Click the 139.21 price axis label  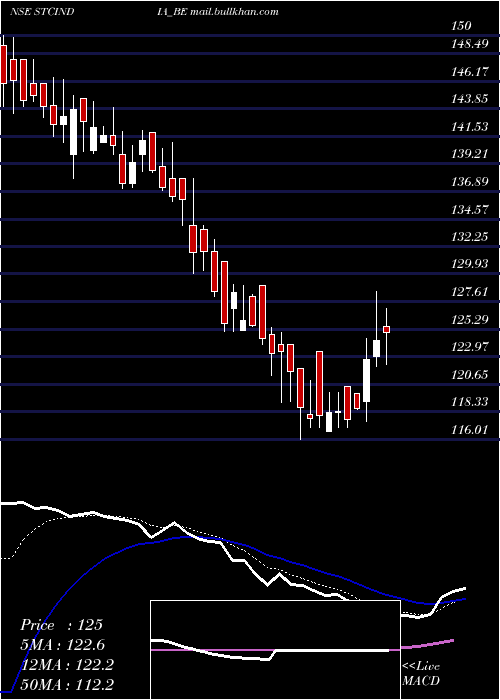tap(470, 154)
